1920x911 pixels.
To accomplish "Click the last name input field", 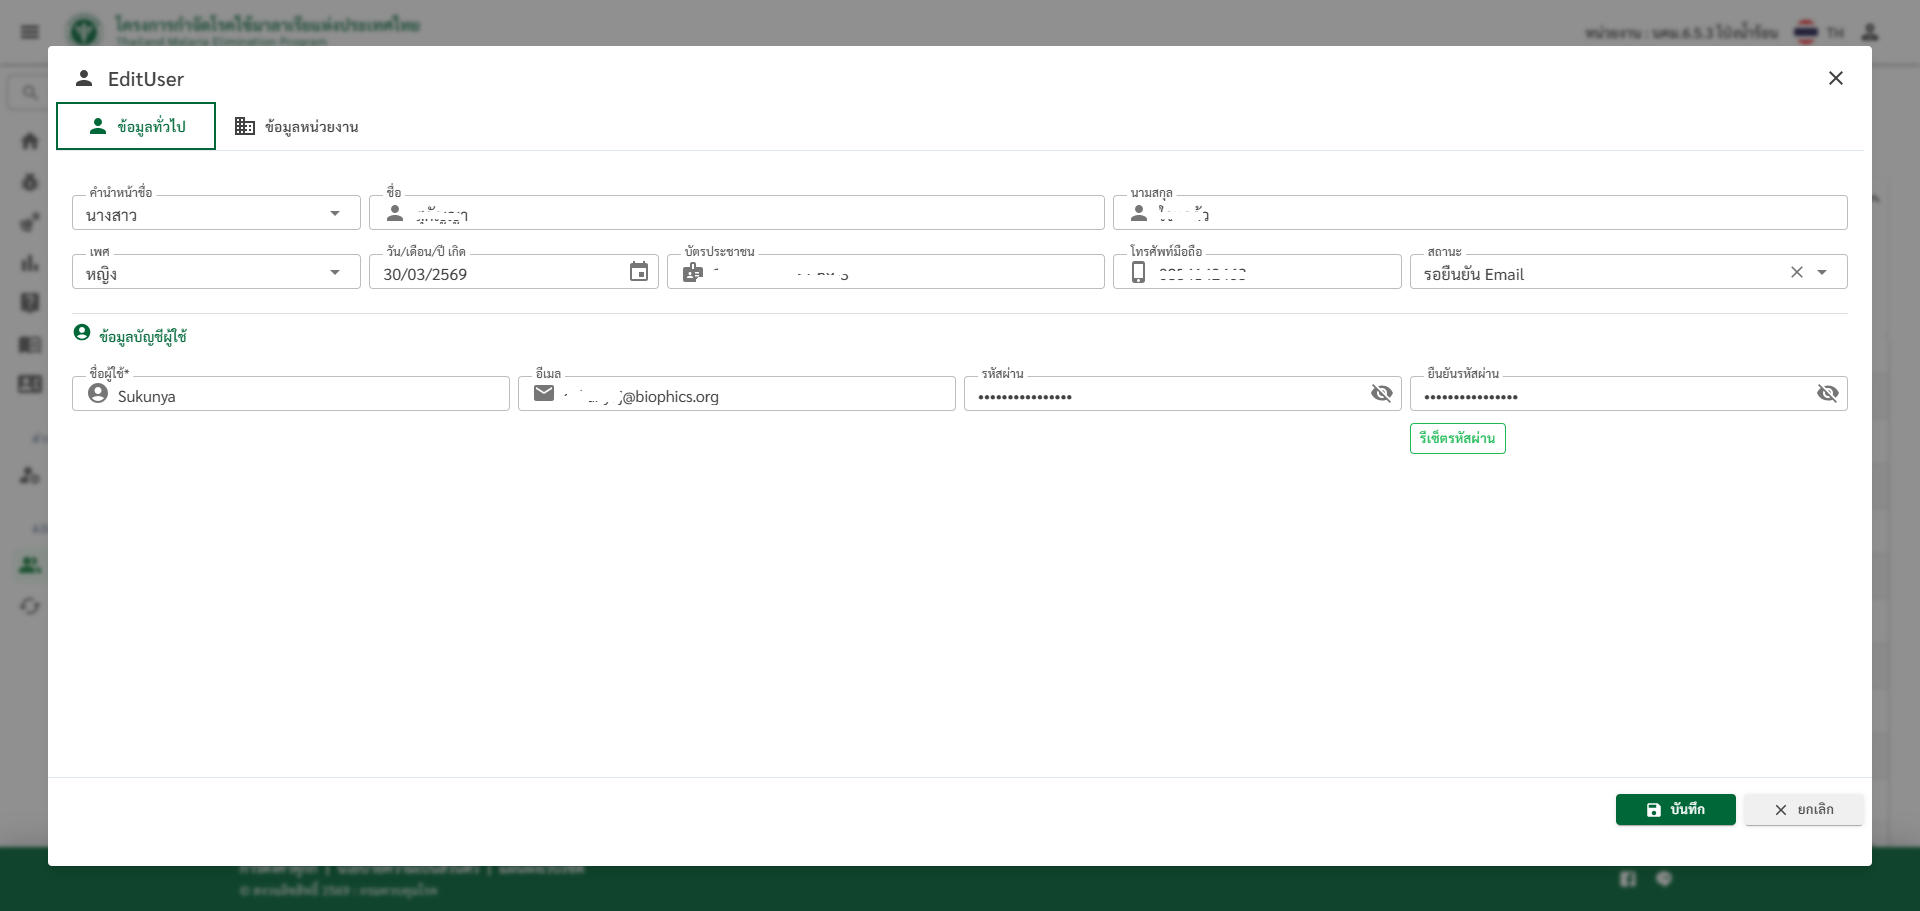I will [x=1500, y=214].
